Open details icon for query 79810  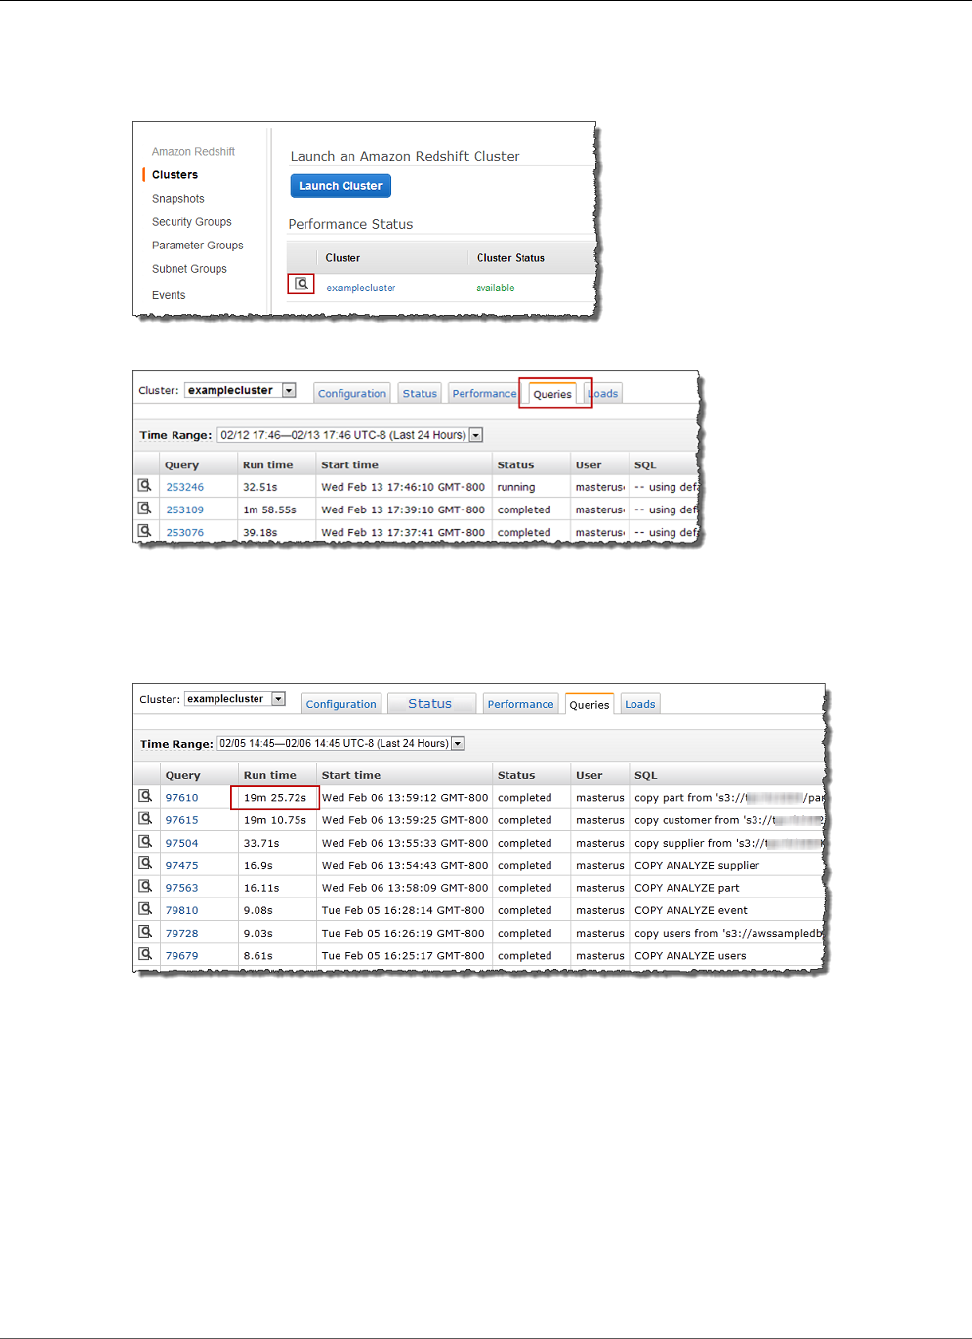pyautogui.click(x=145, y=909)
